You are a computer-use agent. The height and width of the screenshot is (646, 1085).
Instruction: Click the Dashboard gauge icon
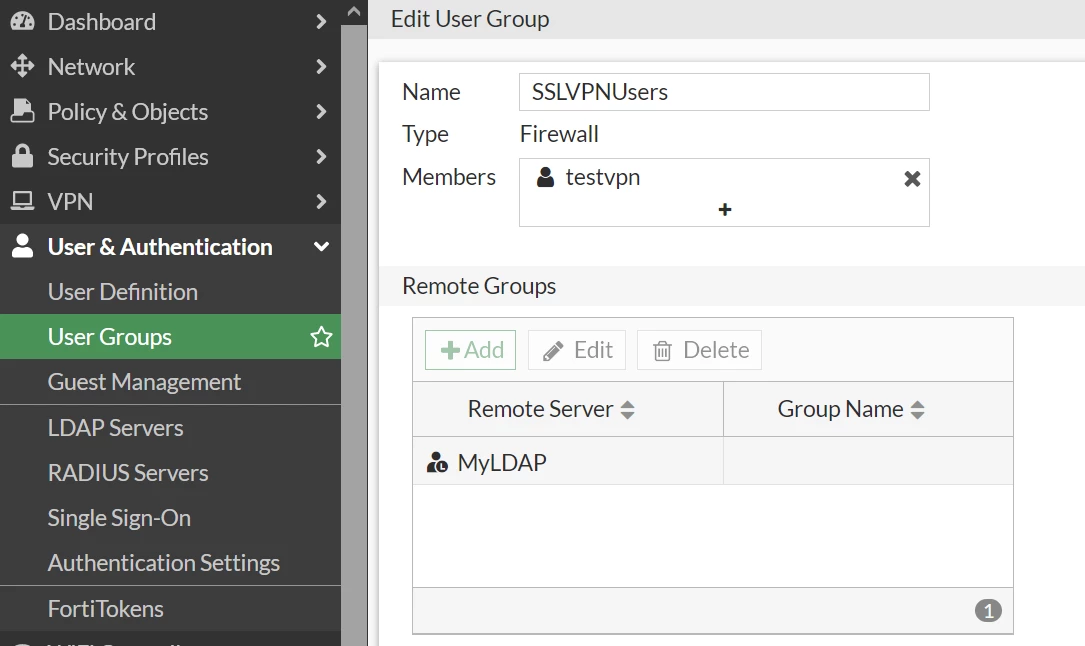22,21
